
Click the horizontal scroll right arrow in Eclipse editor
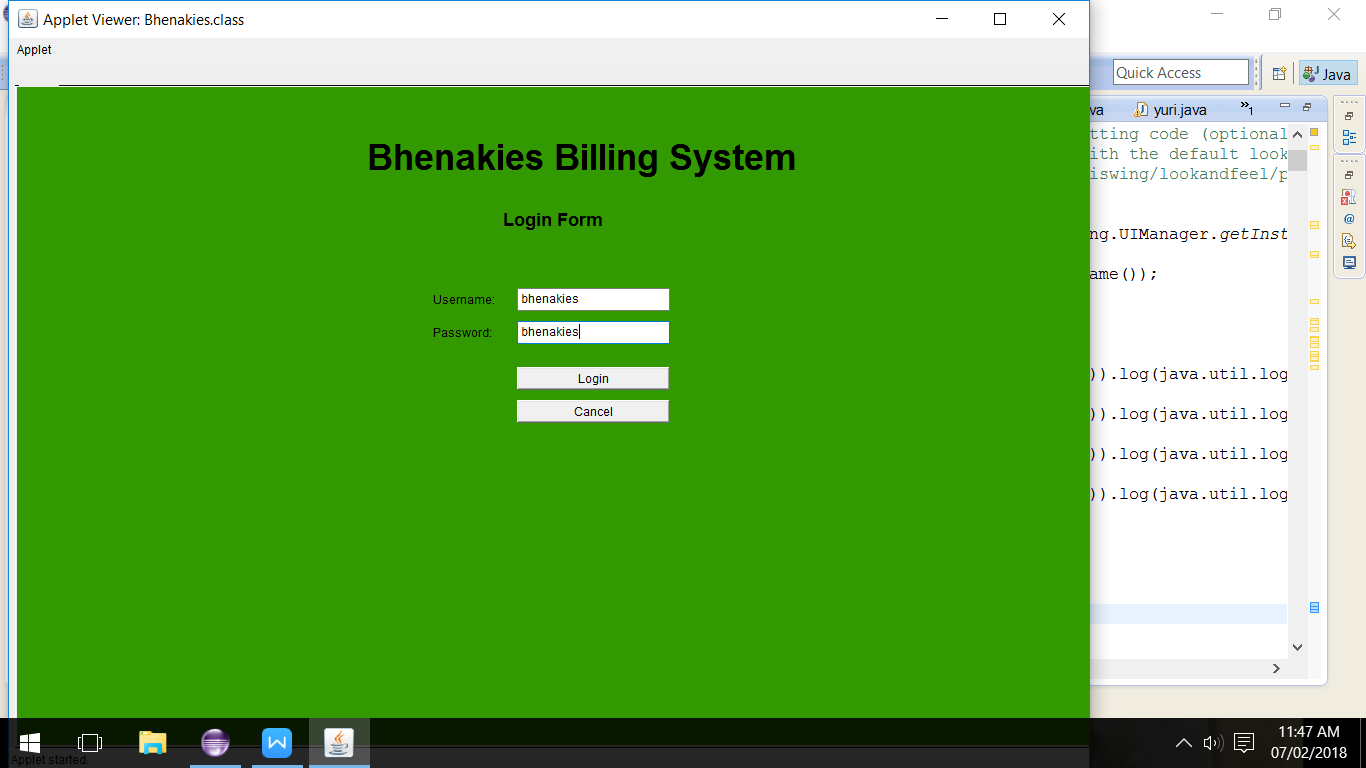[x=1276, y=668]
